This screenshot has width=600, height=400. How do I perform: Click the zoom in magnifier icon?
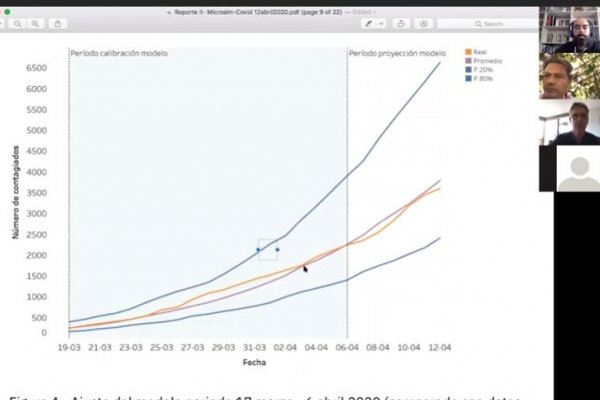(x=36, y=24)
